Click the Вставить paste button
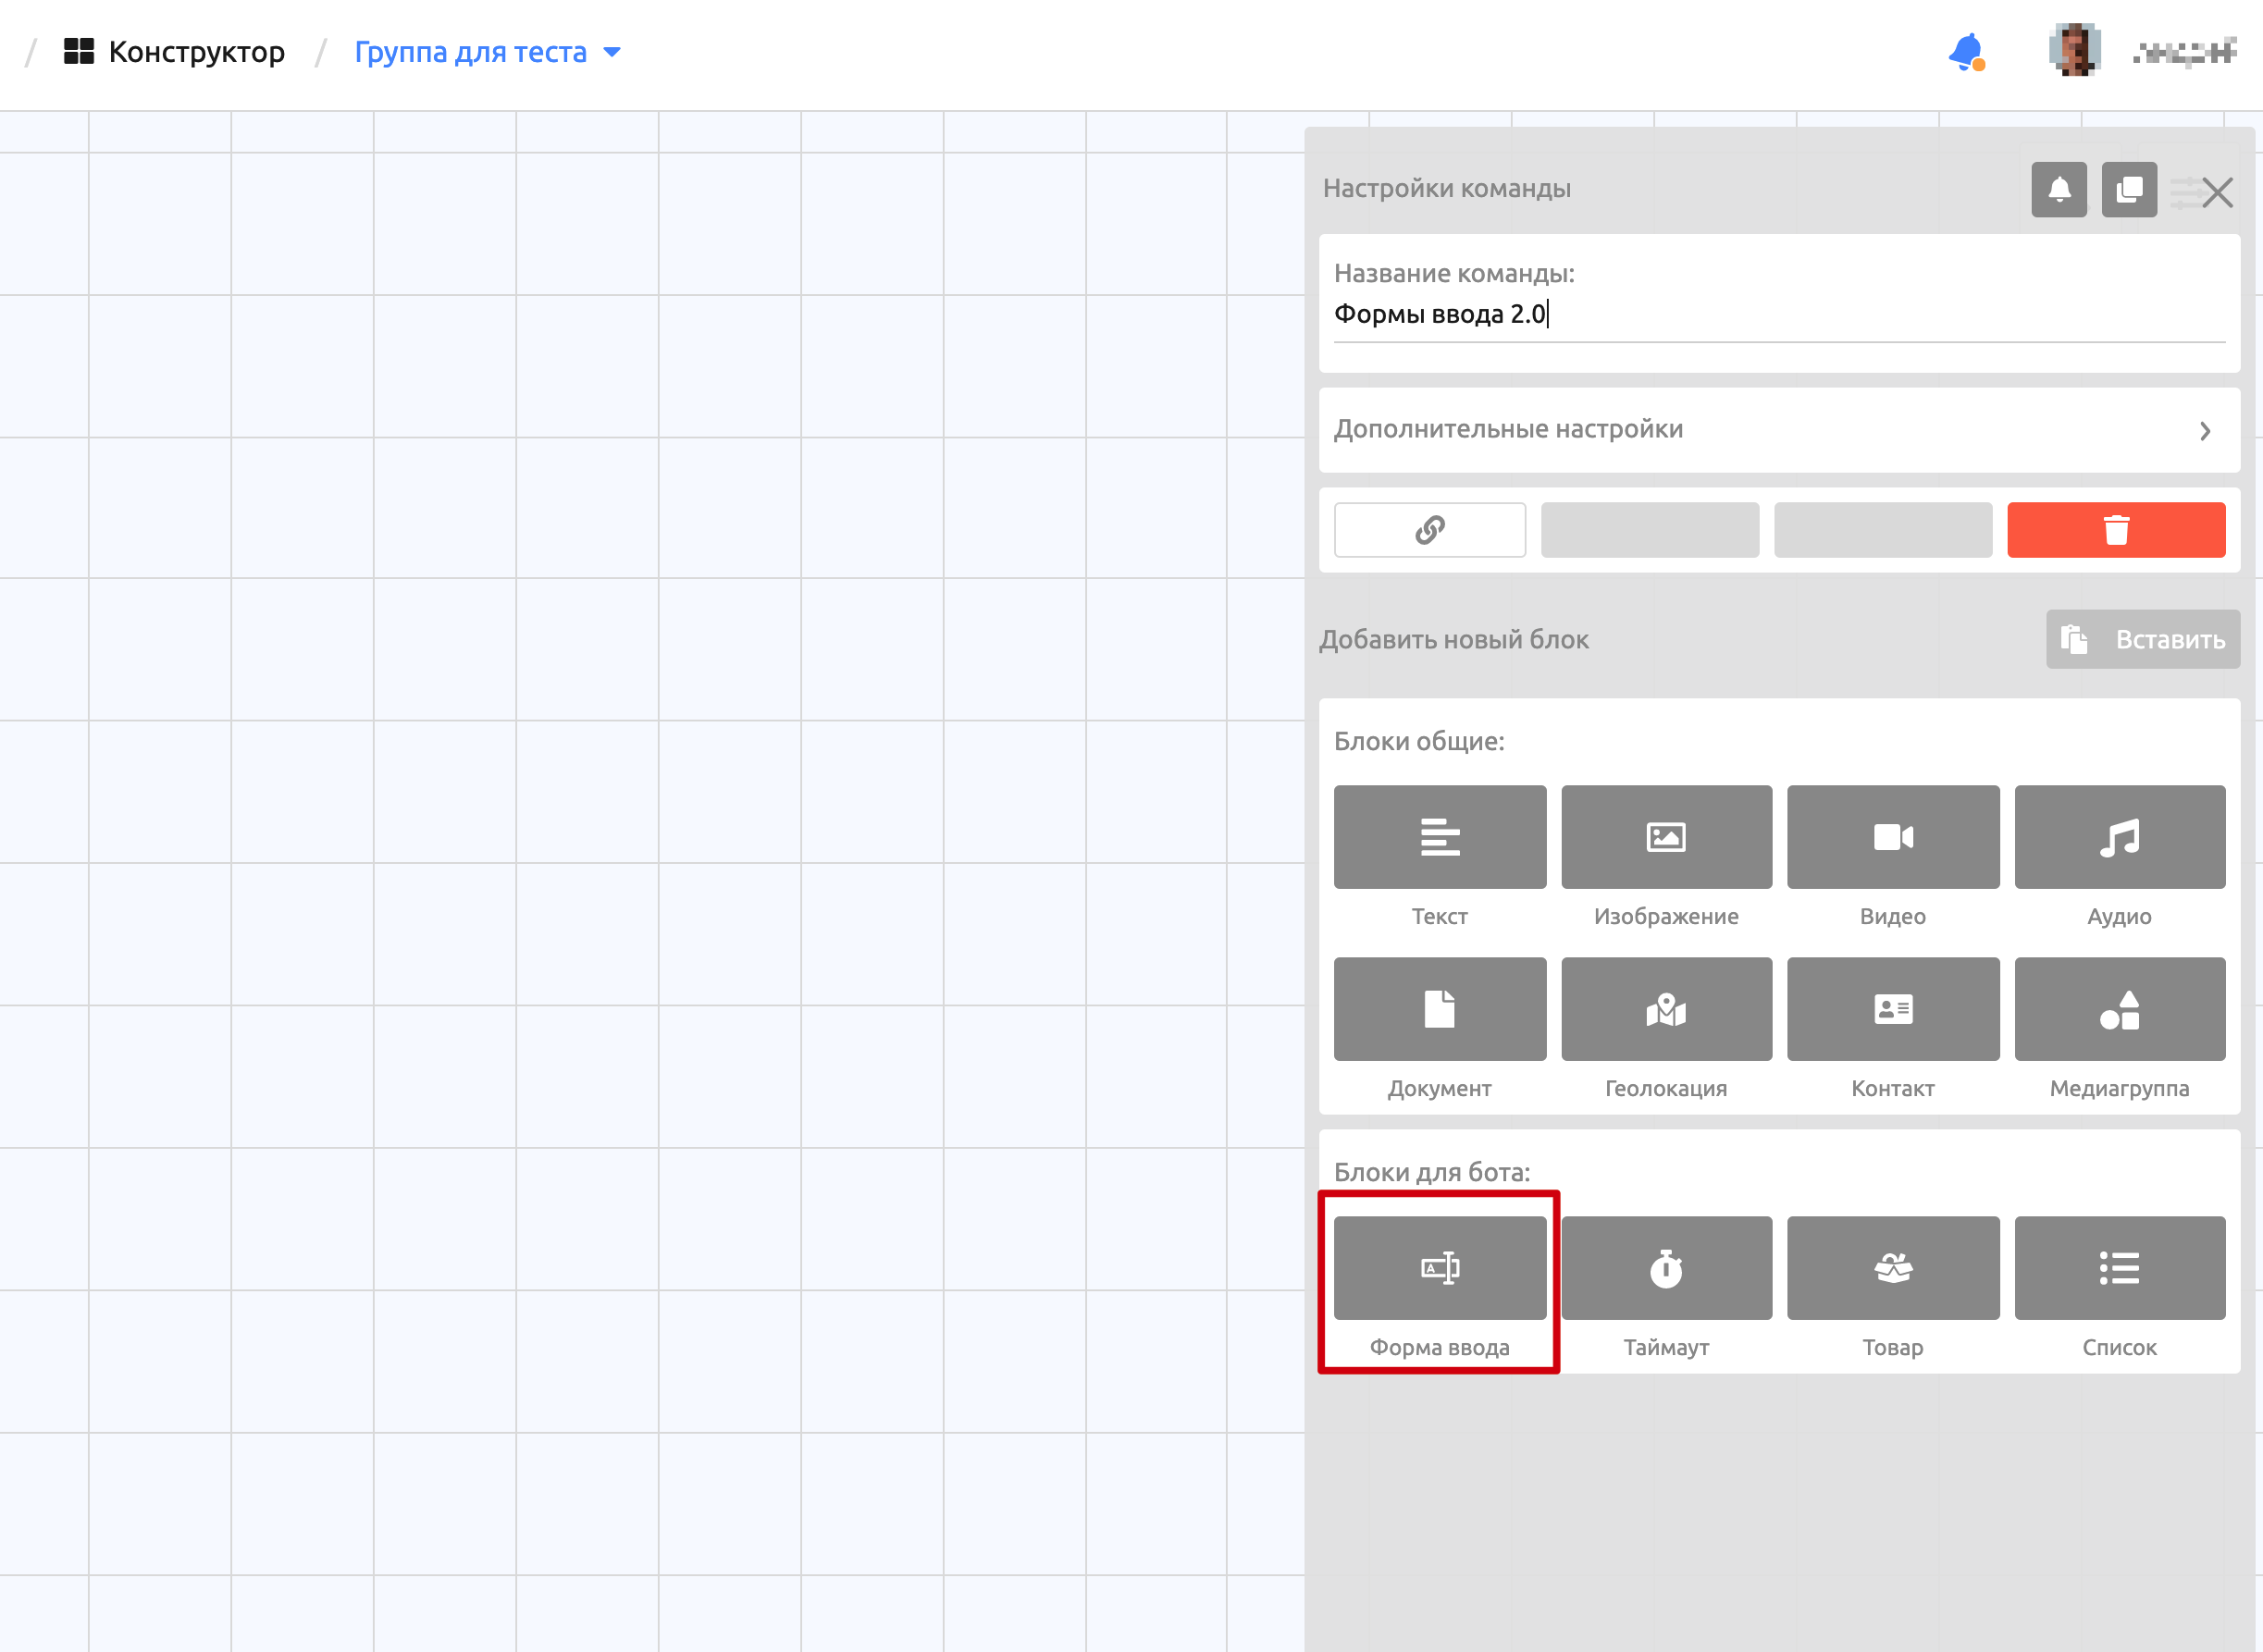The image size is (2263, 1652). point(2142,639)
